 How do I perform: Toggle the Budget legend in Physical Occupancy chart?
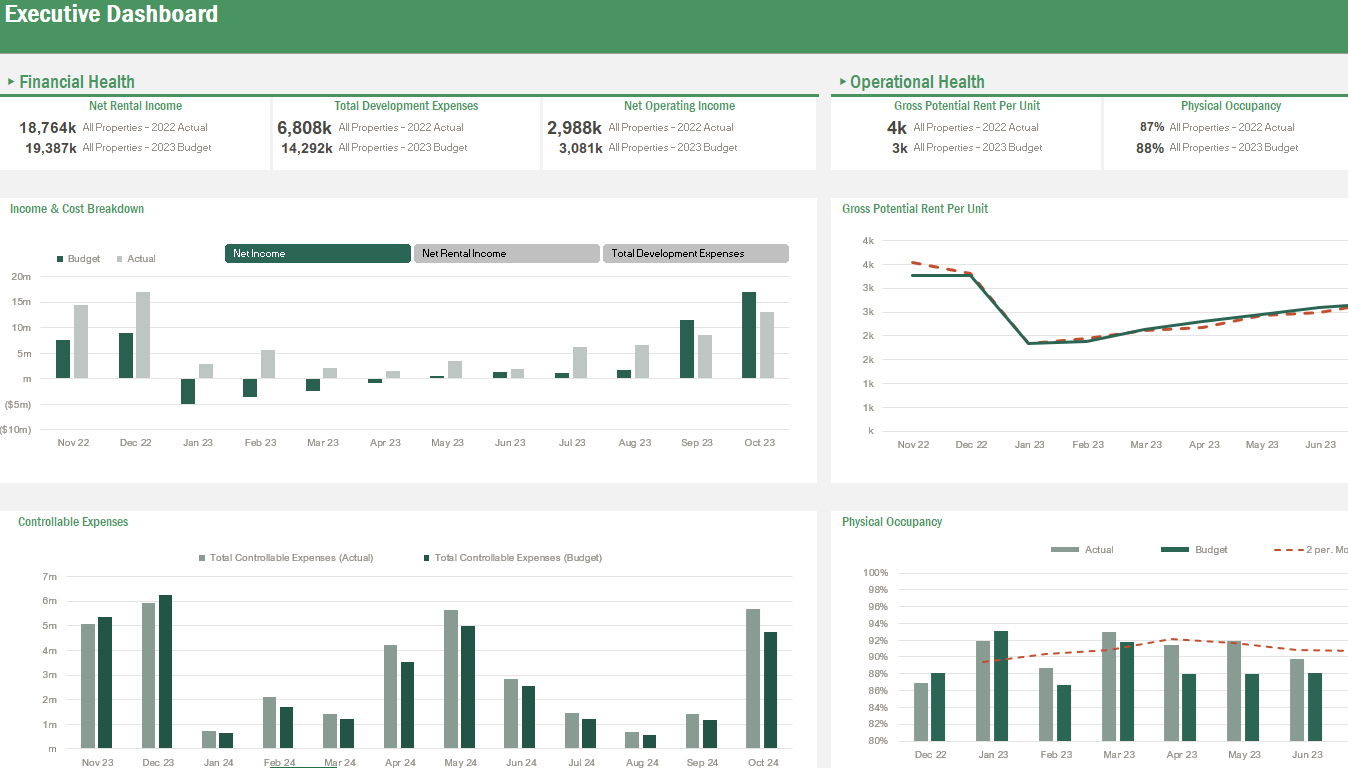coord(1213,548)
